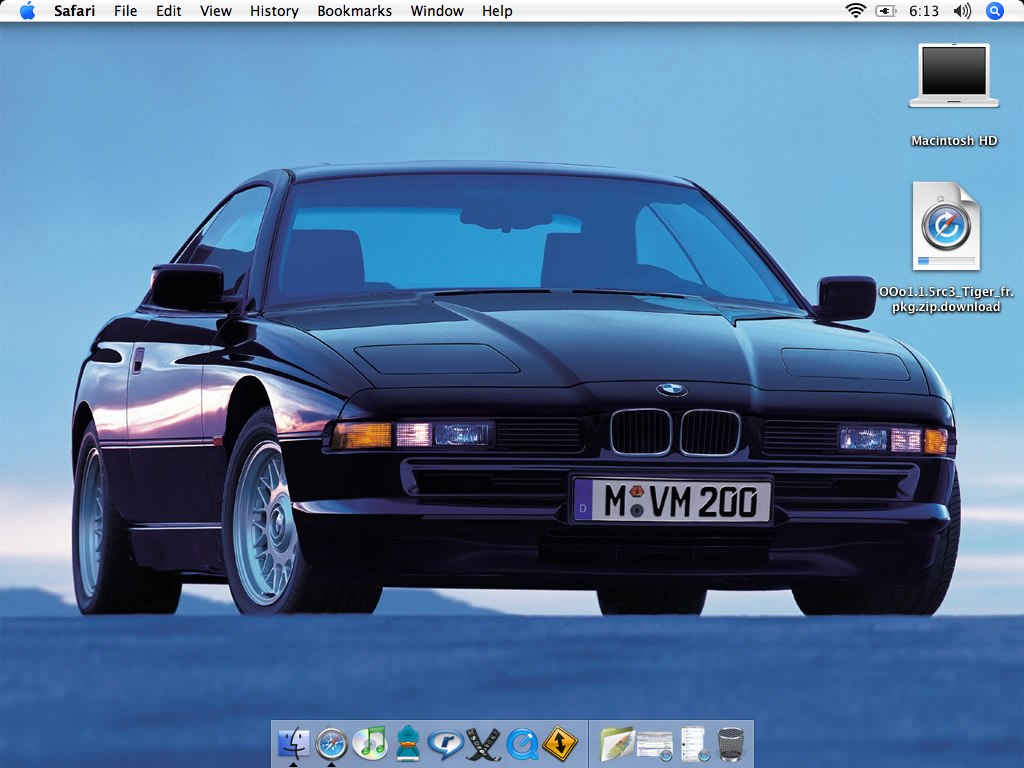Click the teal duck dock icon
Viewport: 1024px width, 768px height.
click(x=407, y=743)
